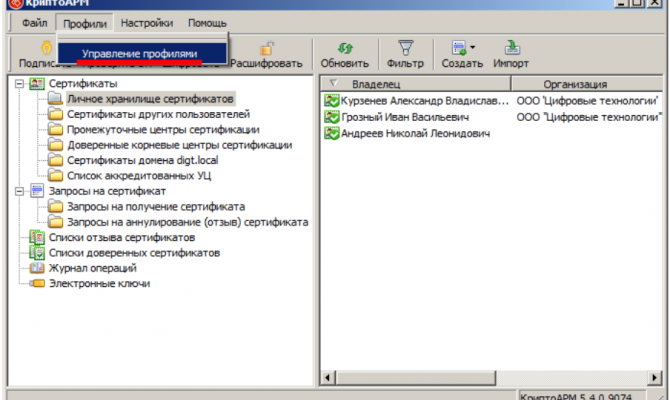Viewport: 670px width, 400px height.
Task: Open Списки доверенных сертификатов label
Action: (x=134, y=253)
